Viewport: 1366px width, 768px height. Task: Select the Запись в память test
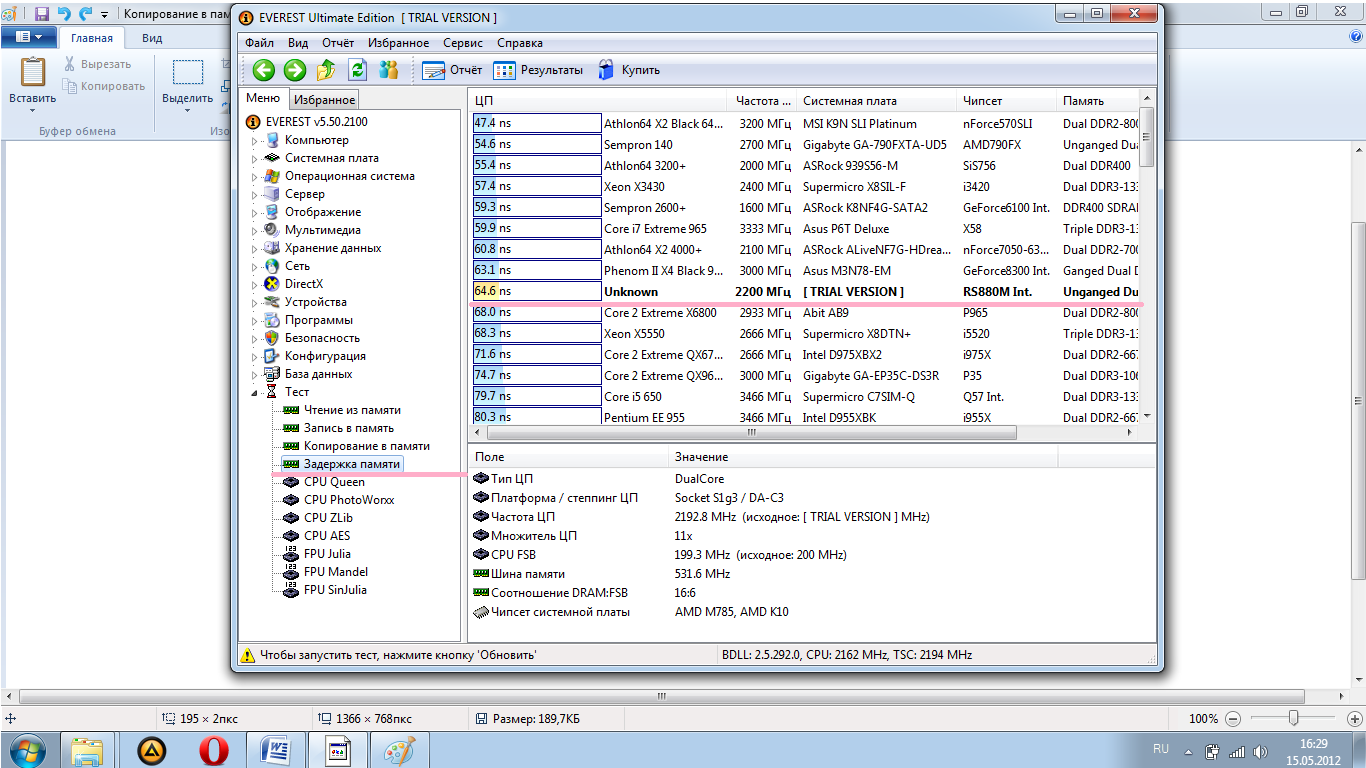coord(349,428)
